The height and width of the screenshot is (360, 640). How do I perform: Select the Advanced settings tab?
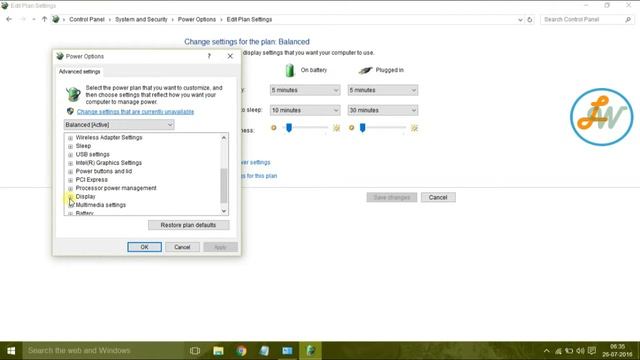pos(79,71)
